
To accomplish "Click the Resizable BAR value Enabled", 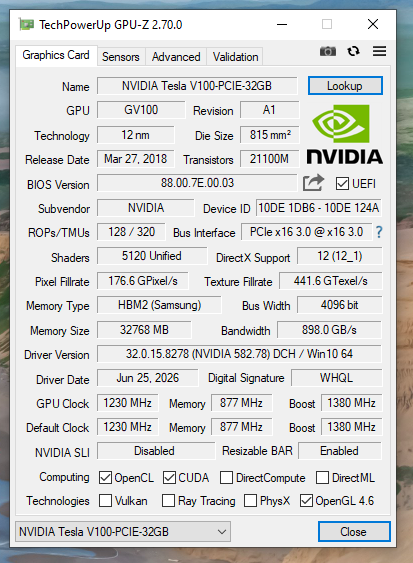I will pos(339,451).
